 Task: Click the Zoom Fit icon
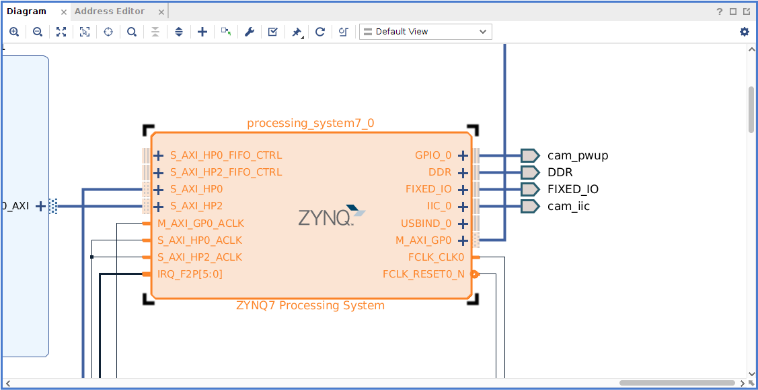pyautogui.click(x=61, y=32)
